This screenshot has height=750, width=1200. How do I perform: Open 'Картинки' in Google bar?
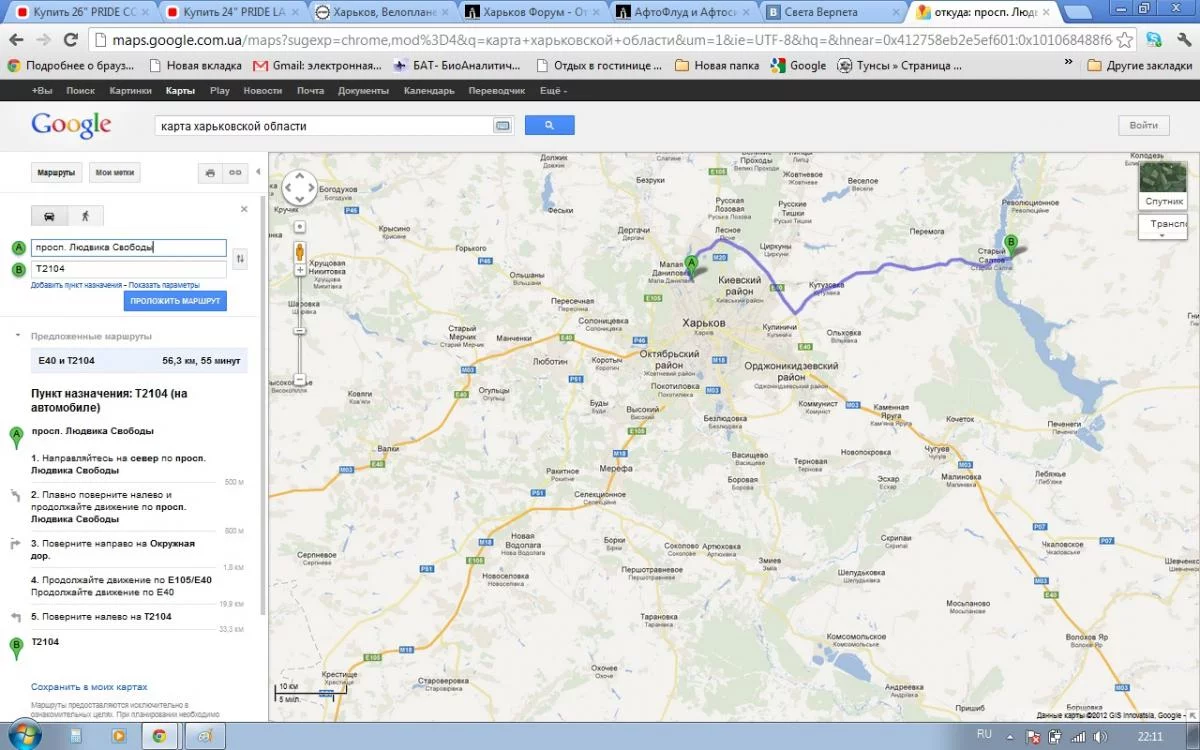coord(130,90)
